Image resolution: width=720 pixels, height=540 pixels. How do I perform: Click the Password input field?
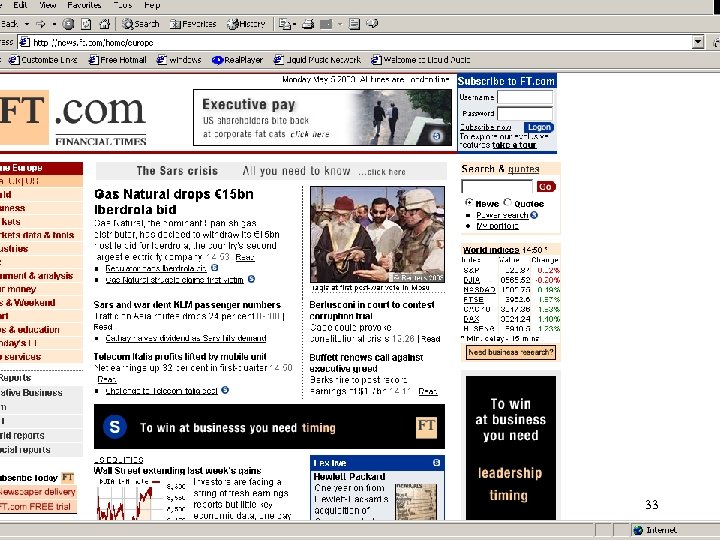[x=525, y=113]
